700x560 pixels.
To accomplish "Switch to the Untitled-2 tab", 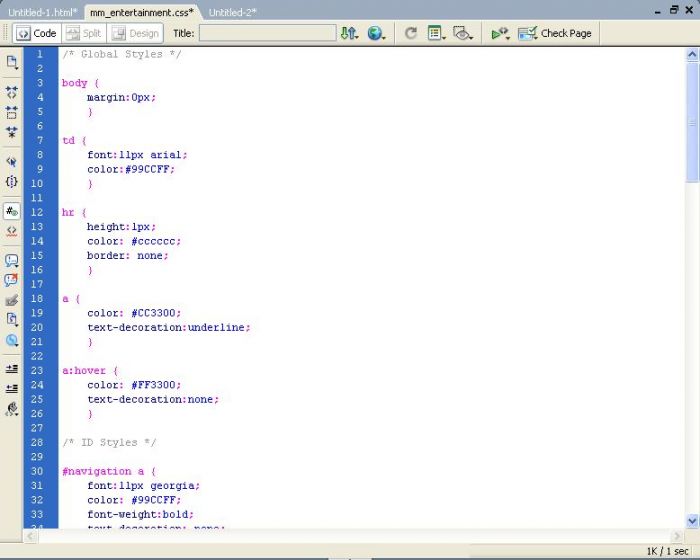I will (232, 12).
